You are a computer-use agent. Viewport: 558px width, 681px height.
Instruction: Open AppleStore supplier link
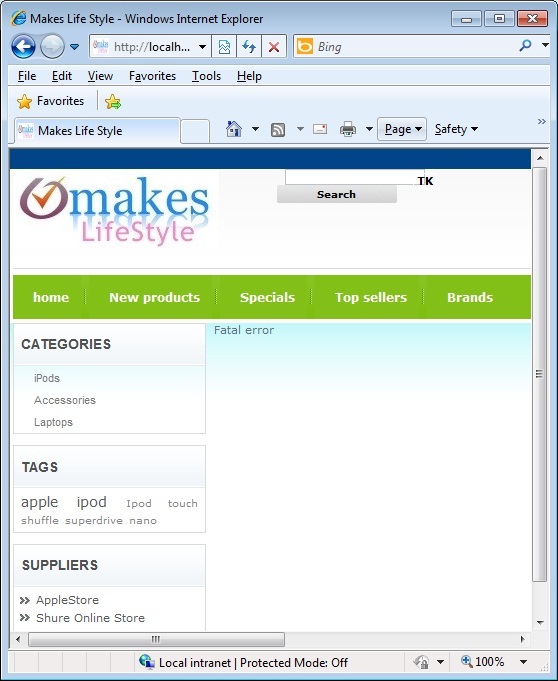67,600
